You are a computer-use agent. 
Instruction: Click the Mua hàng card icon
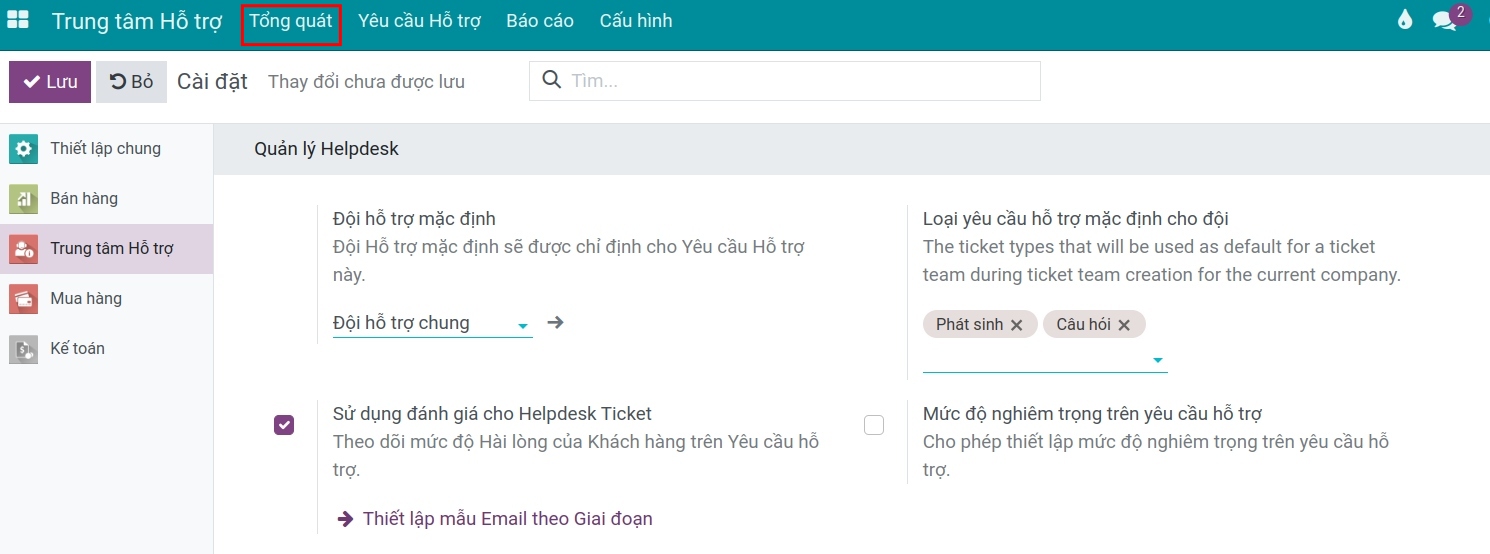(x=23, y=299)
